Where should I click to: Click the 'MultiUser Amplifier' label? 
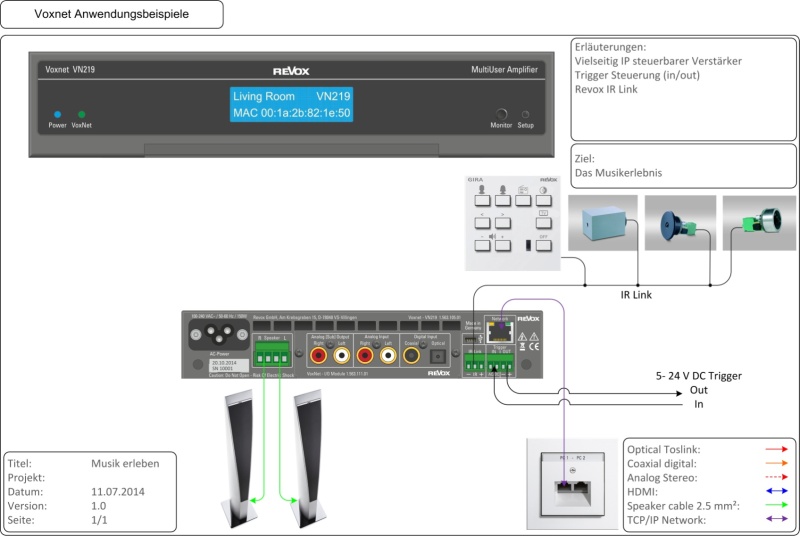pyautogui.click(x=504, y=69)
